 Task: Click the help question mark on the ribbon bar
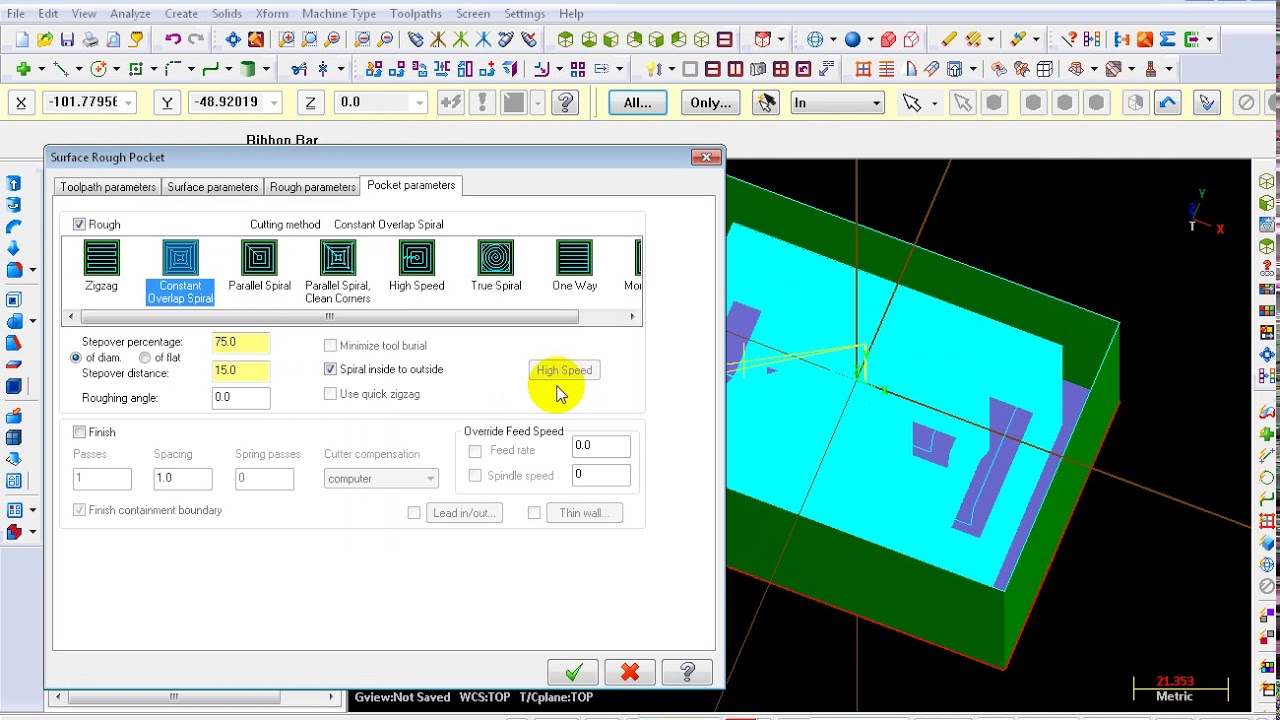(x=565, y=102)
